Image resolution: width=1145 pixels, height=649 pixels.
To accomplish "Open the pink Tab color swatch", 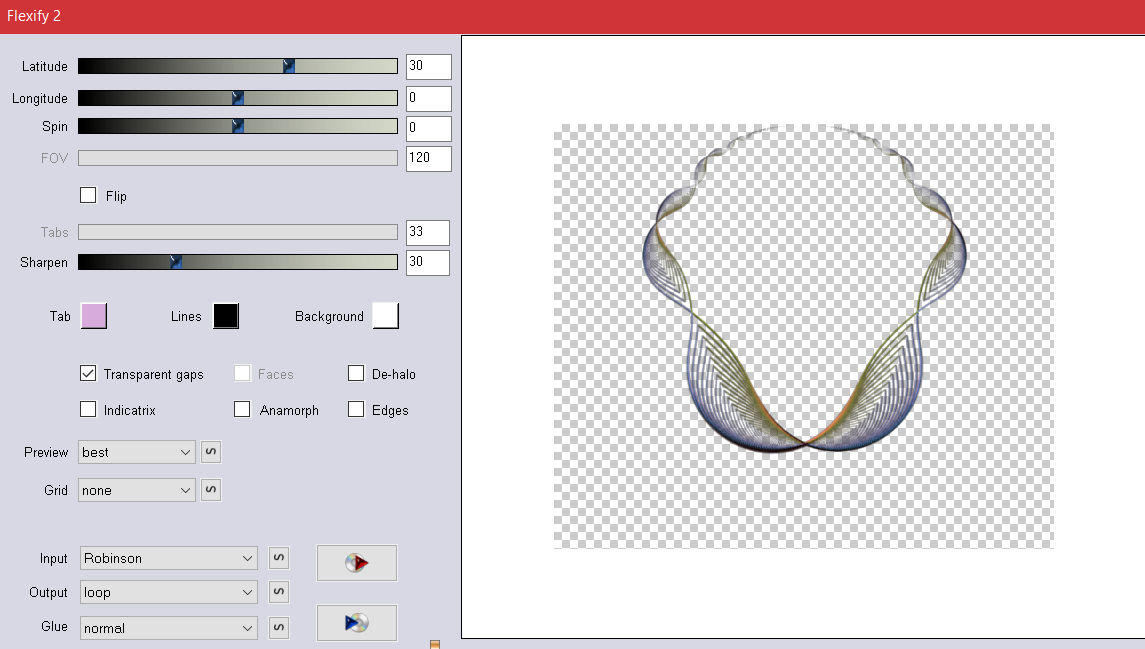I will 93,316.
